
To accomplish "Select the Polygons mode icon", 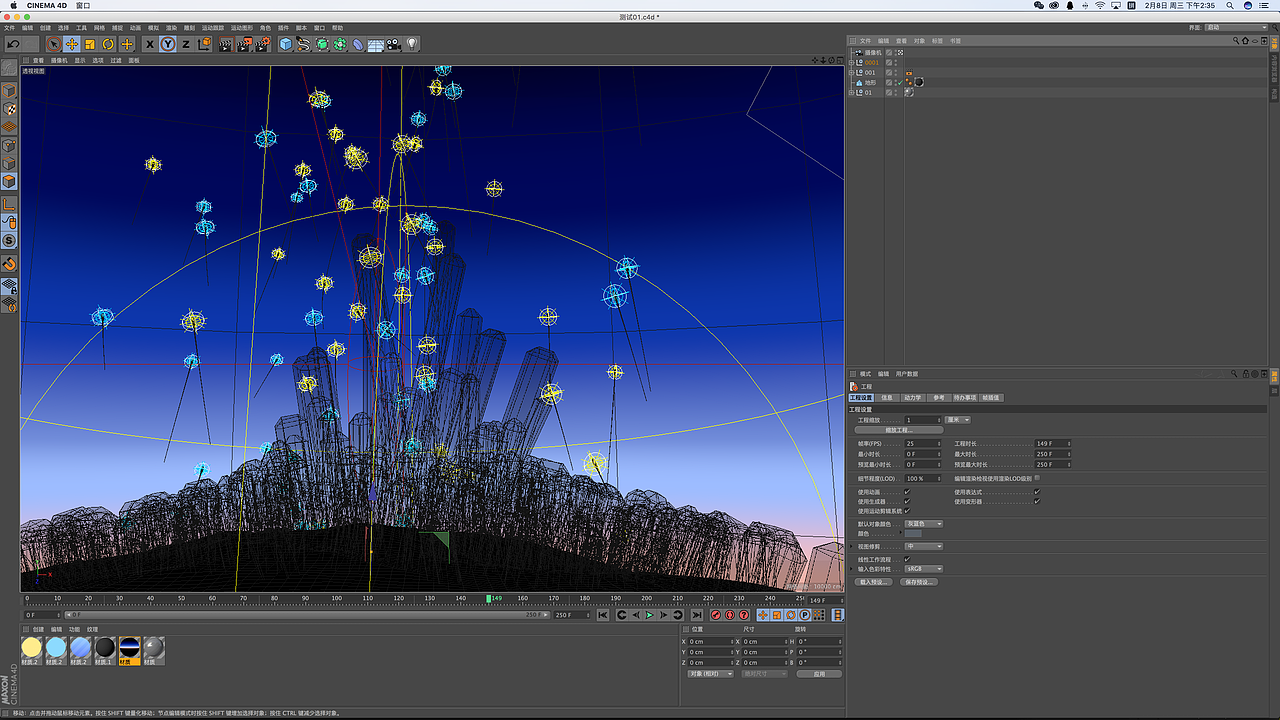I will [x=9, y=181].
